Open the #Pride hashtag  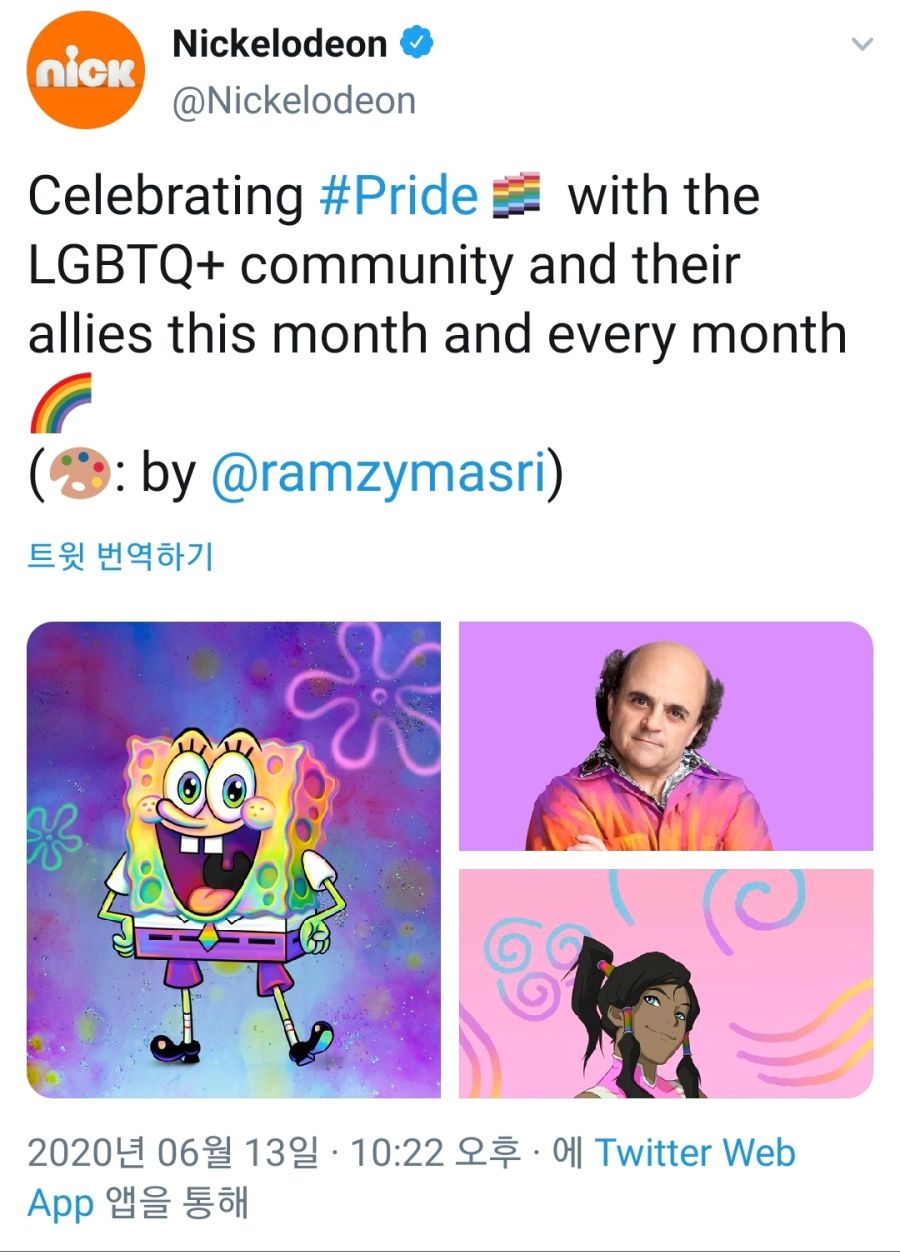pos(399,196)
